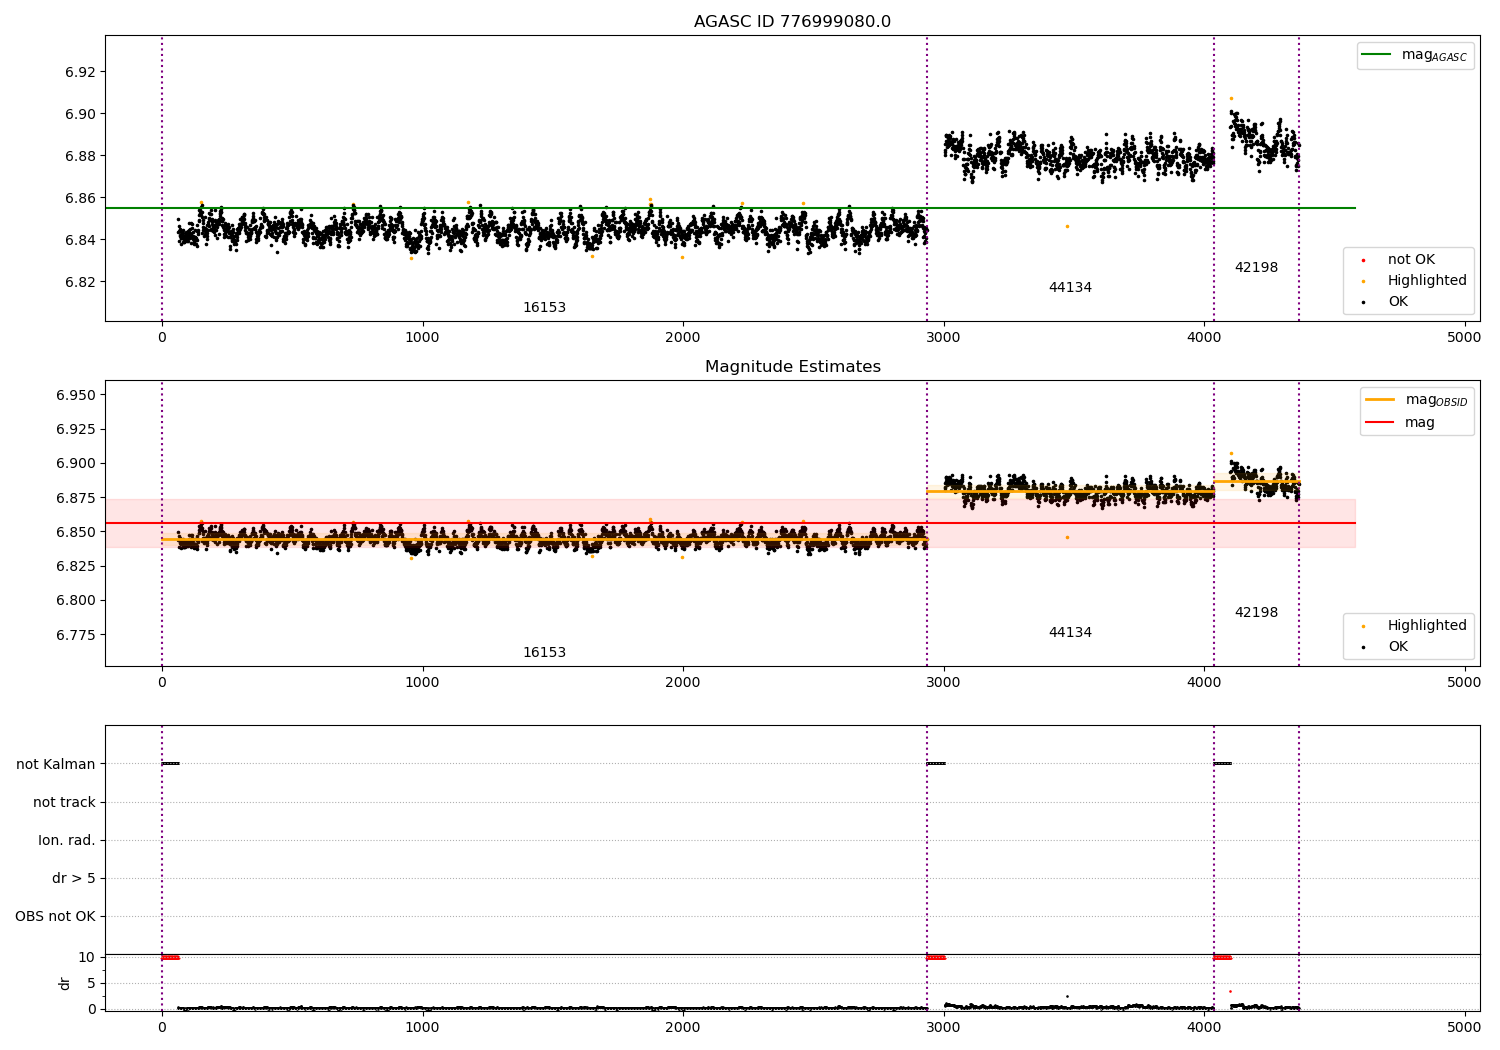Image resolution: width=1500 pixels, height=1050 pixels.
Task: Click the rotated 'dr' y-axis label
Action: (x=65, y=983)
